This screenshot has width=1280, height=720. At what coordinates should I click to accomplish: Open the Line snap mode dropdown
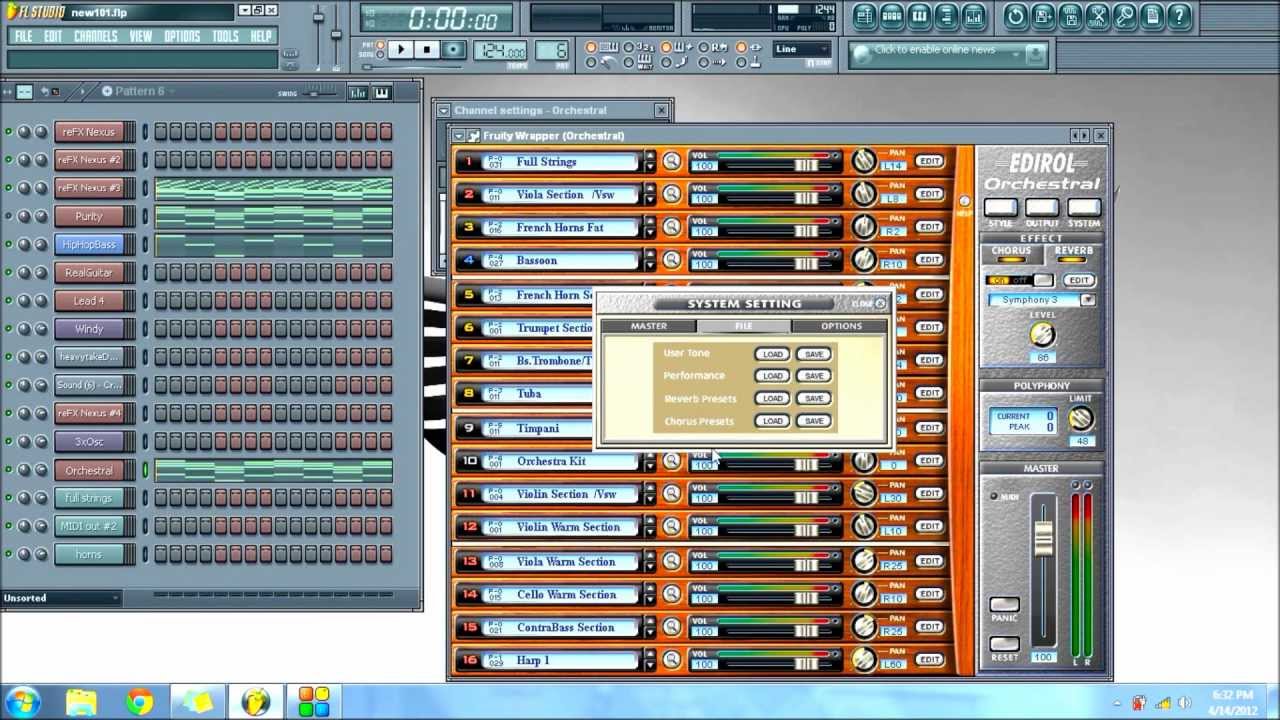pos(801,49)
